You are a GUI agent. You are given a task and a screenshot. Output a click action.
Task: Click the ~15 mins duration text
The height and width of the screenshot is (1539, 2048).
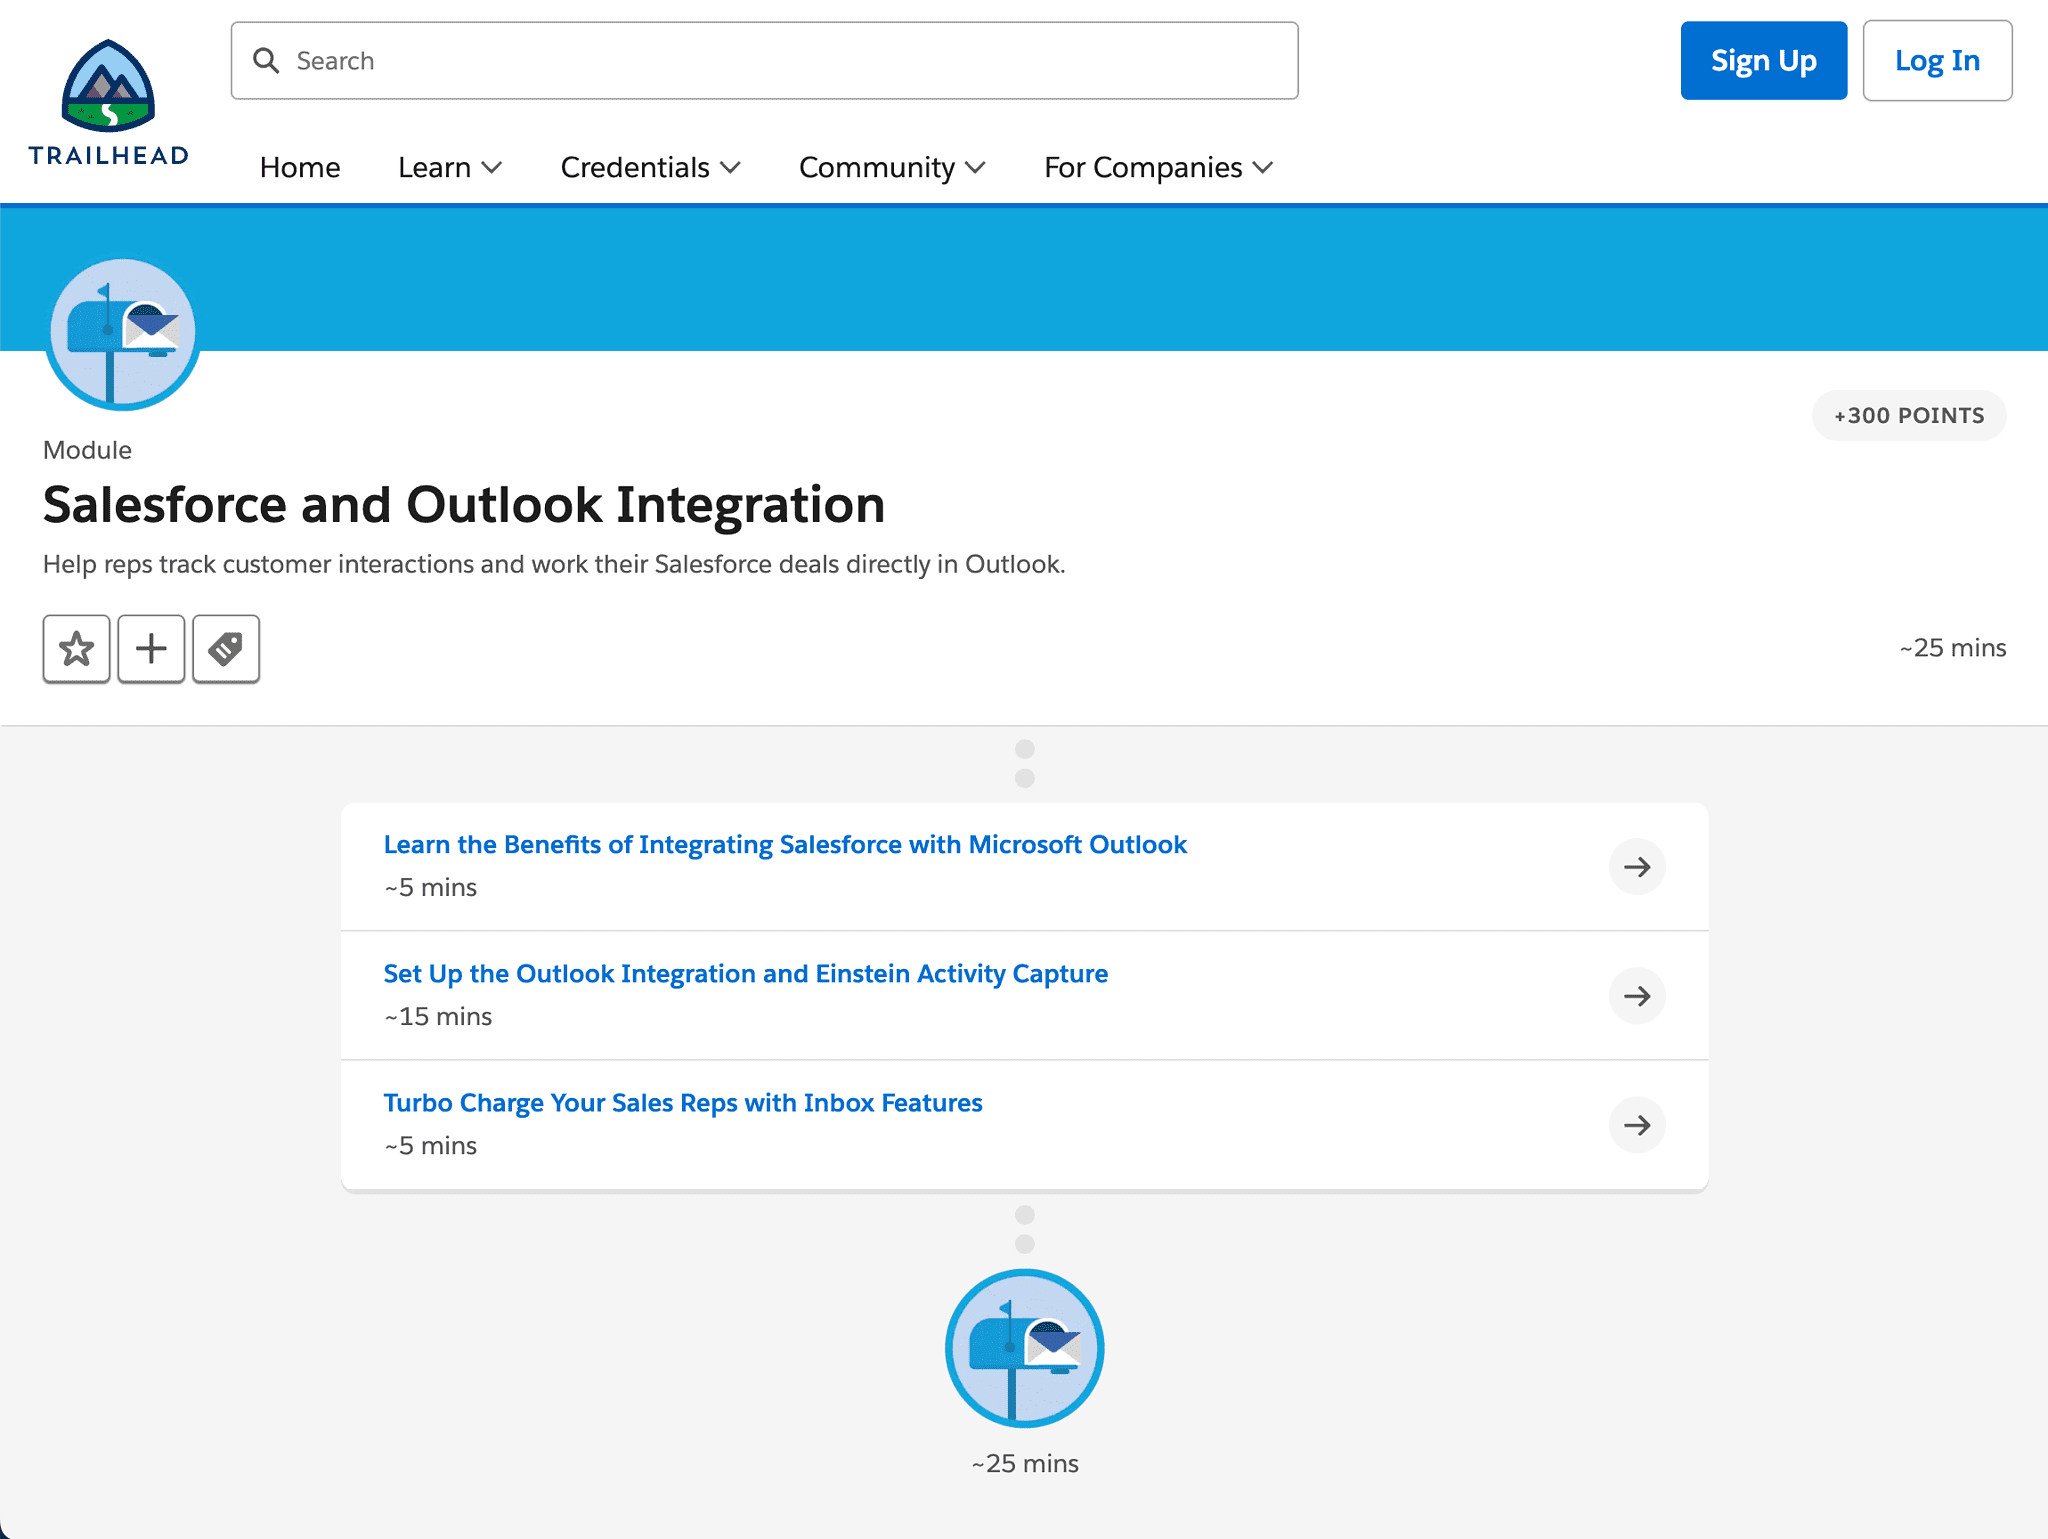point(438,1017)
